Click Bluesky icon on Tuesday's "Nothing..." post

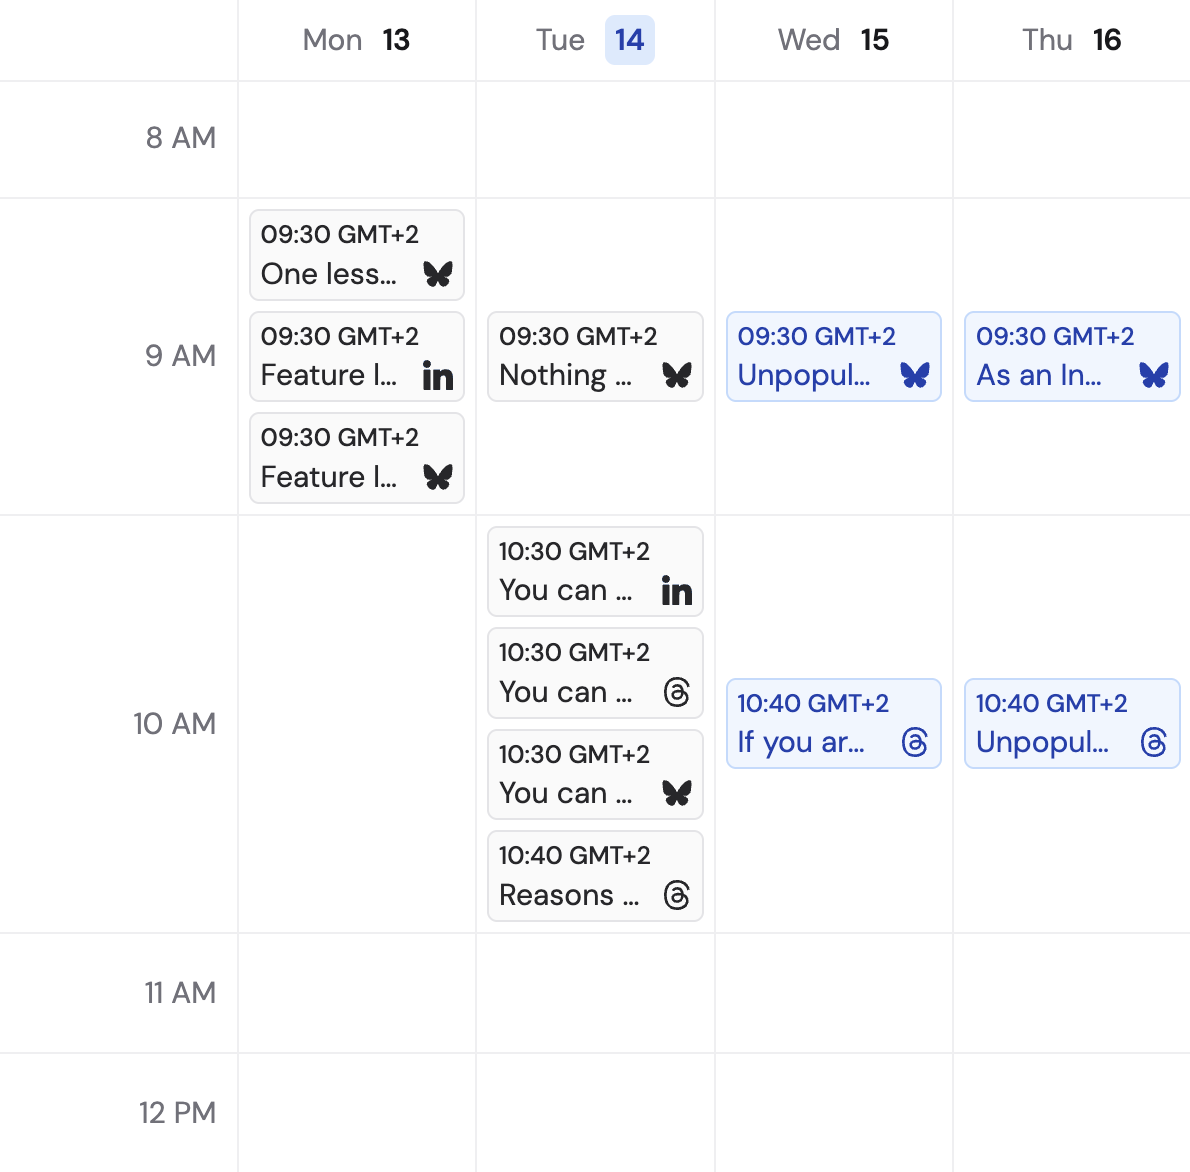[677, 376]
